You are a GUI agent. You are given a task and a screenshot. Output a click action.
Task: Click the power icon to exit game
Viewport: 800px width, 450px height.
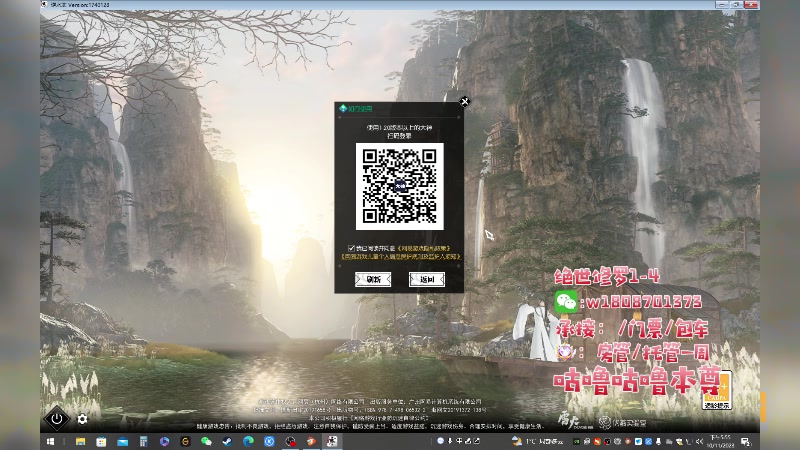[x=56, y=419]
